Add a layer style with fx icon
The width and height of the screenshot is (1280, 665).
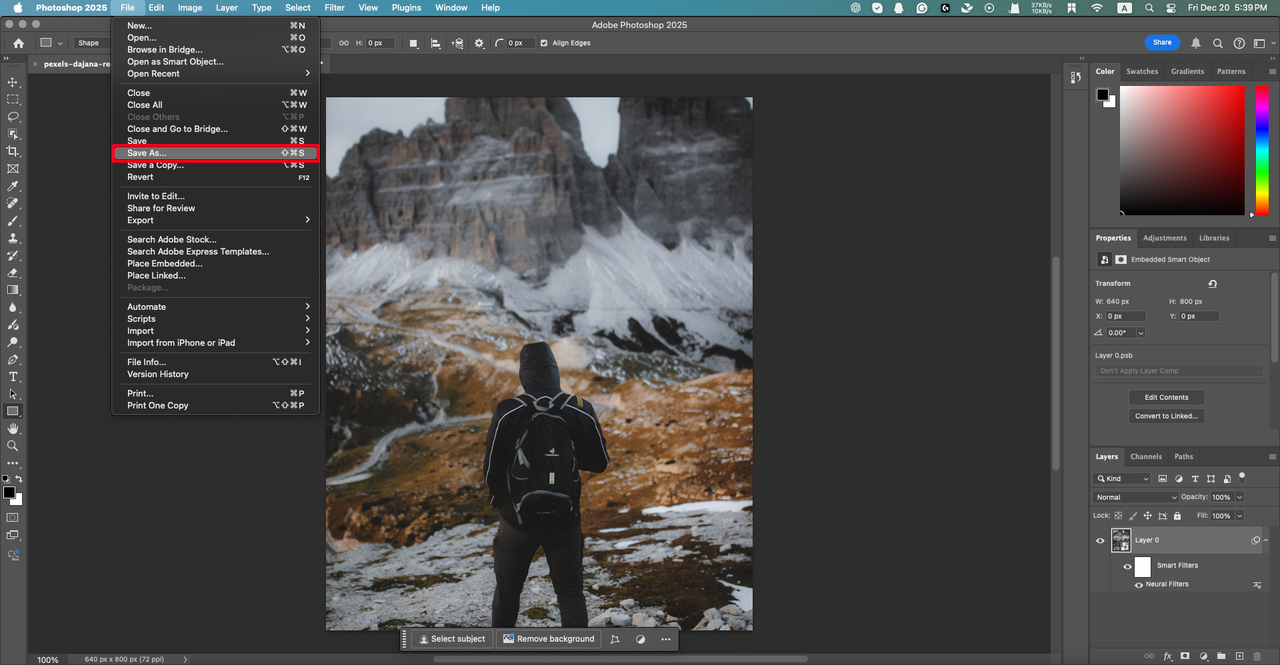(1167, 657)
